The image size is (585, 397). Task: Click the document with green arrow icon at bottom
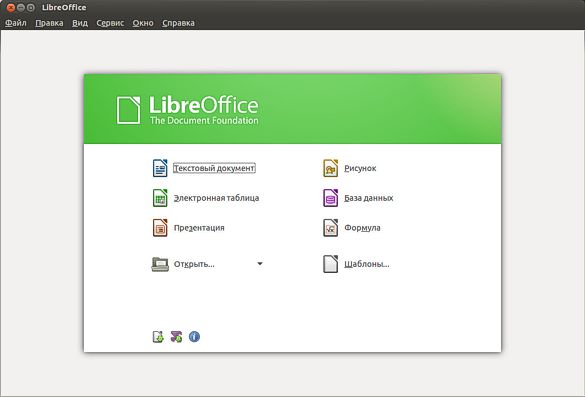point(158,337)
